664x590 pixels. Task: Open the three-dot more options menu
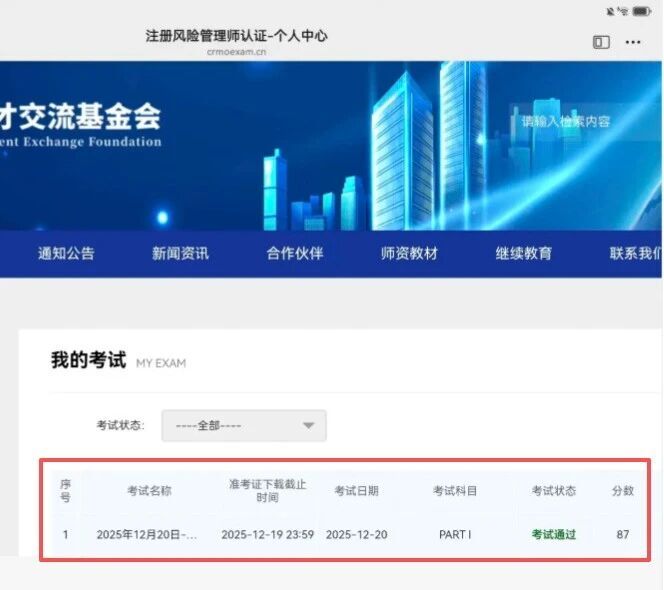point(633,42)
